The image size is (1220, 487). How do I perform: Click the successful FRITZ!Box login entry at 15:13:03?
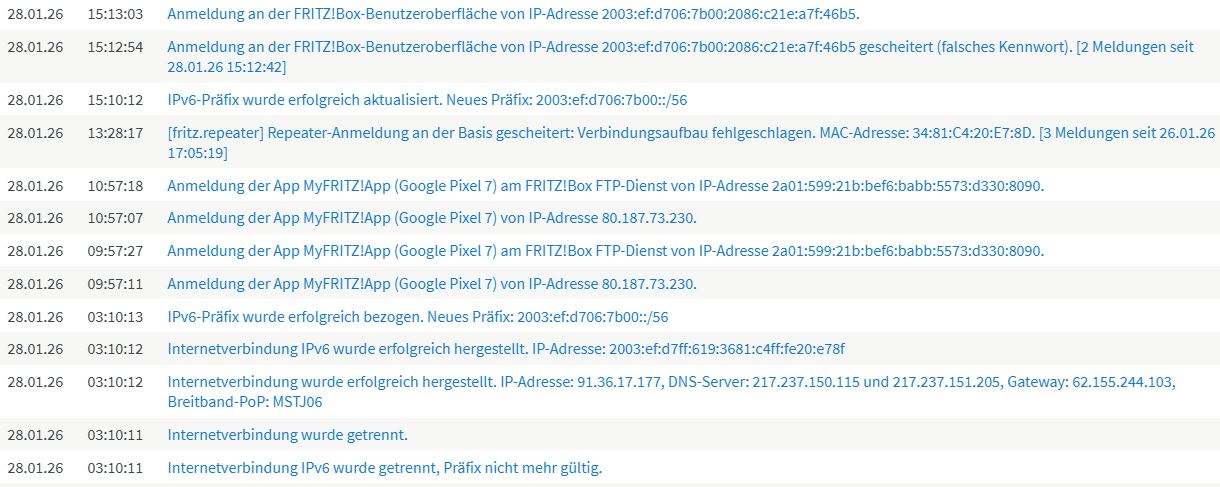tap(513, 15)
